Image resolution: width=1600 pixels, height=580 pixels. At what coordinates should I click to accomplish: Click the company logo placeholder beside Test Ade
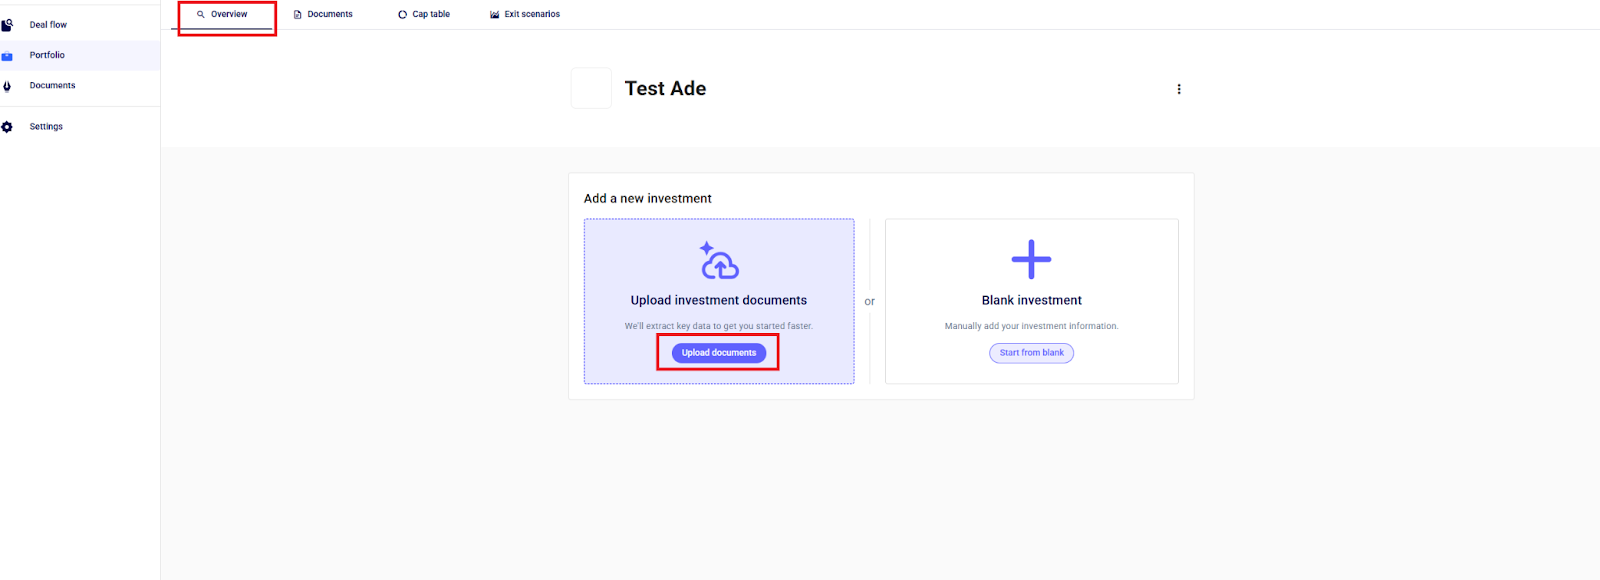pos(591,89)
